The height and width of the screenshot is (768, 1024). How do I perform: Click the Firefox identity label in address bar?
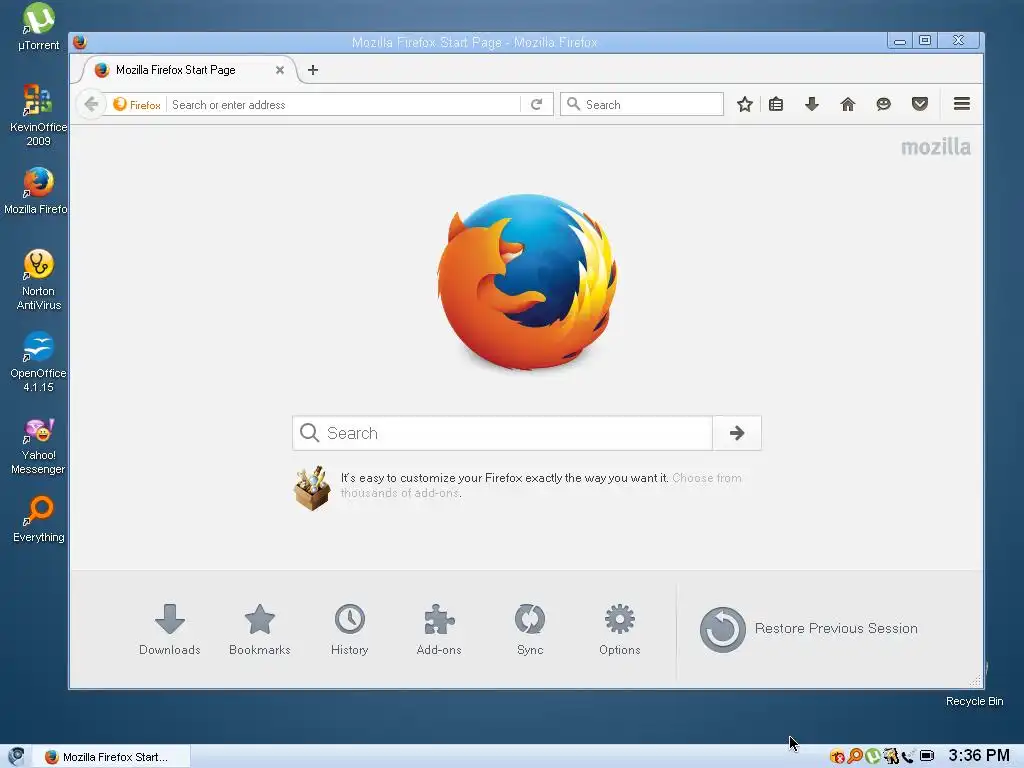coord(137,104)
